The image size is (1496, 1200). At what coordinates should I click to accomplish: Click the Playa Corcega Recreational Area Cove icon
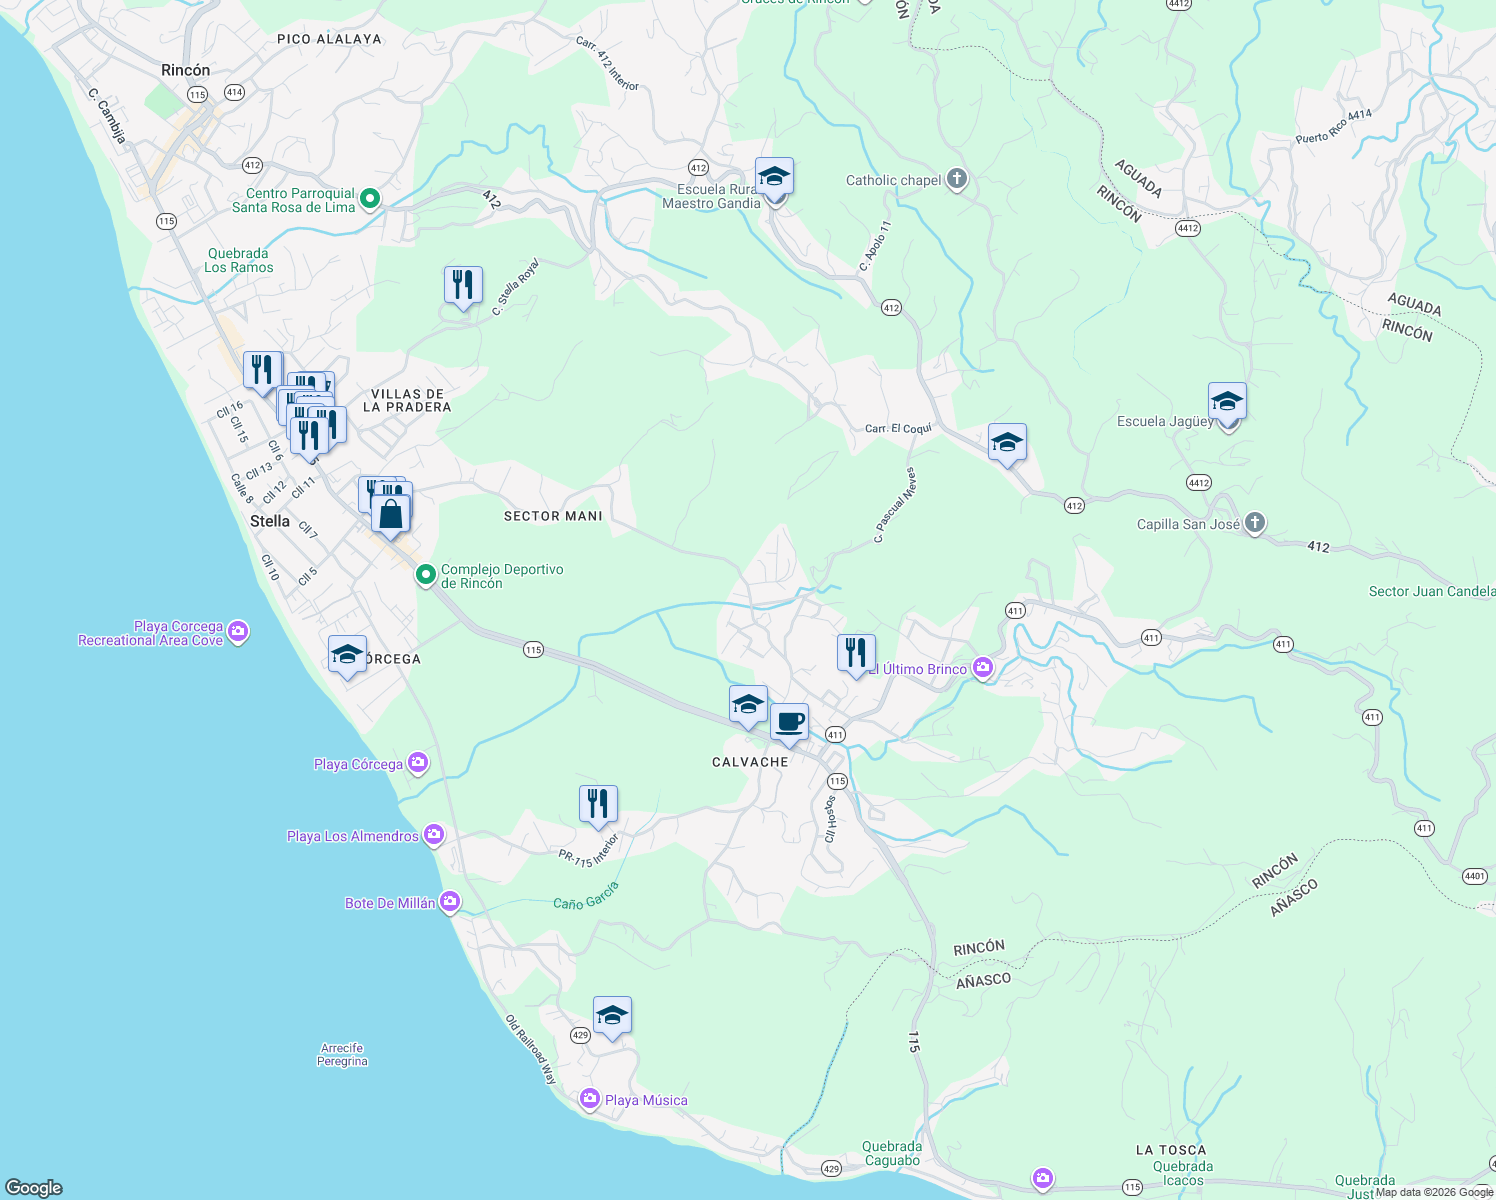(238, 632)
